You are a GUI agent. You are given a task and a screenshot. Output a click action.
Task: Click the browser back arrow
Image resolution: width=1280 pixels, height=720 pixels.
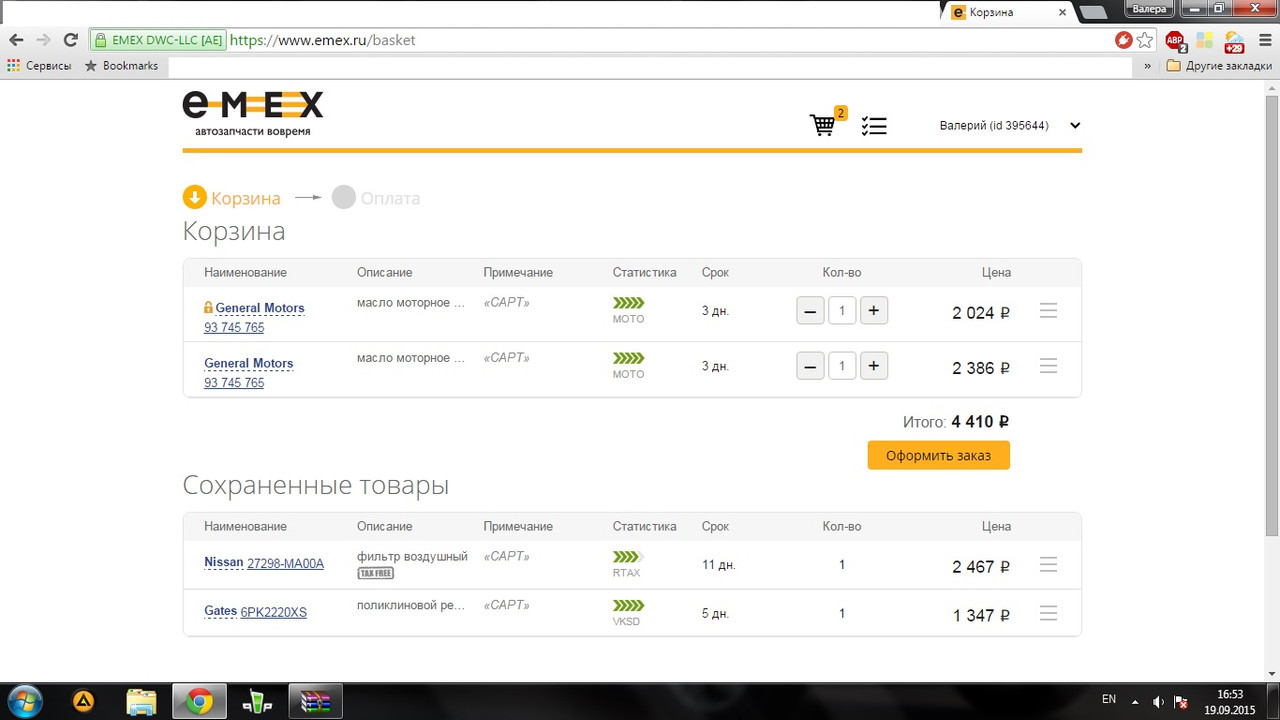(x=16, y=40)
